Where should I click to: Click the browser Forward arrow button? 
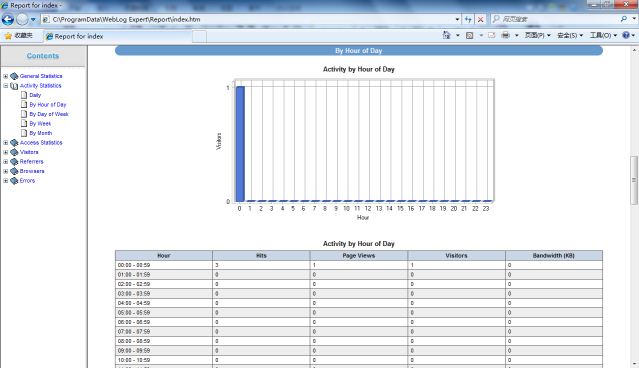22,19
